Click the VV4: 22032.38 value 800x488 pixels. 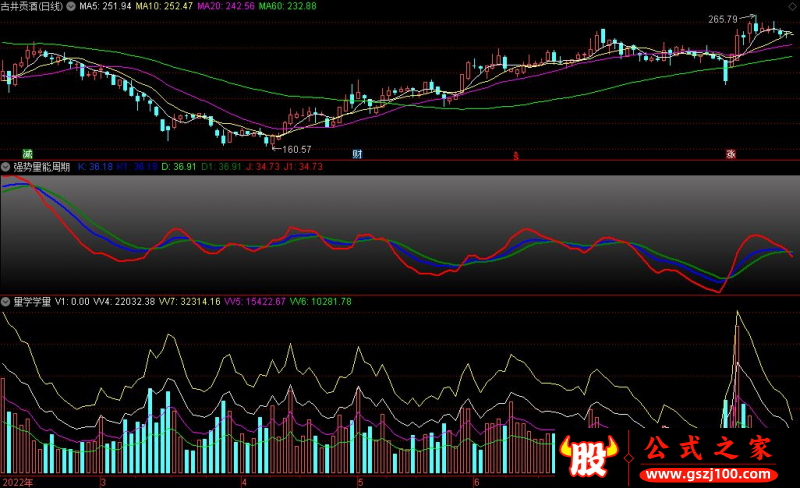tap(124, 302)
